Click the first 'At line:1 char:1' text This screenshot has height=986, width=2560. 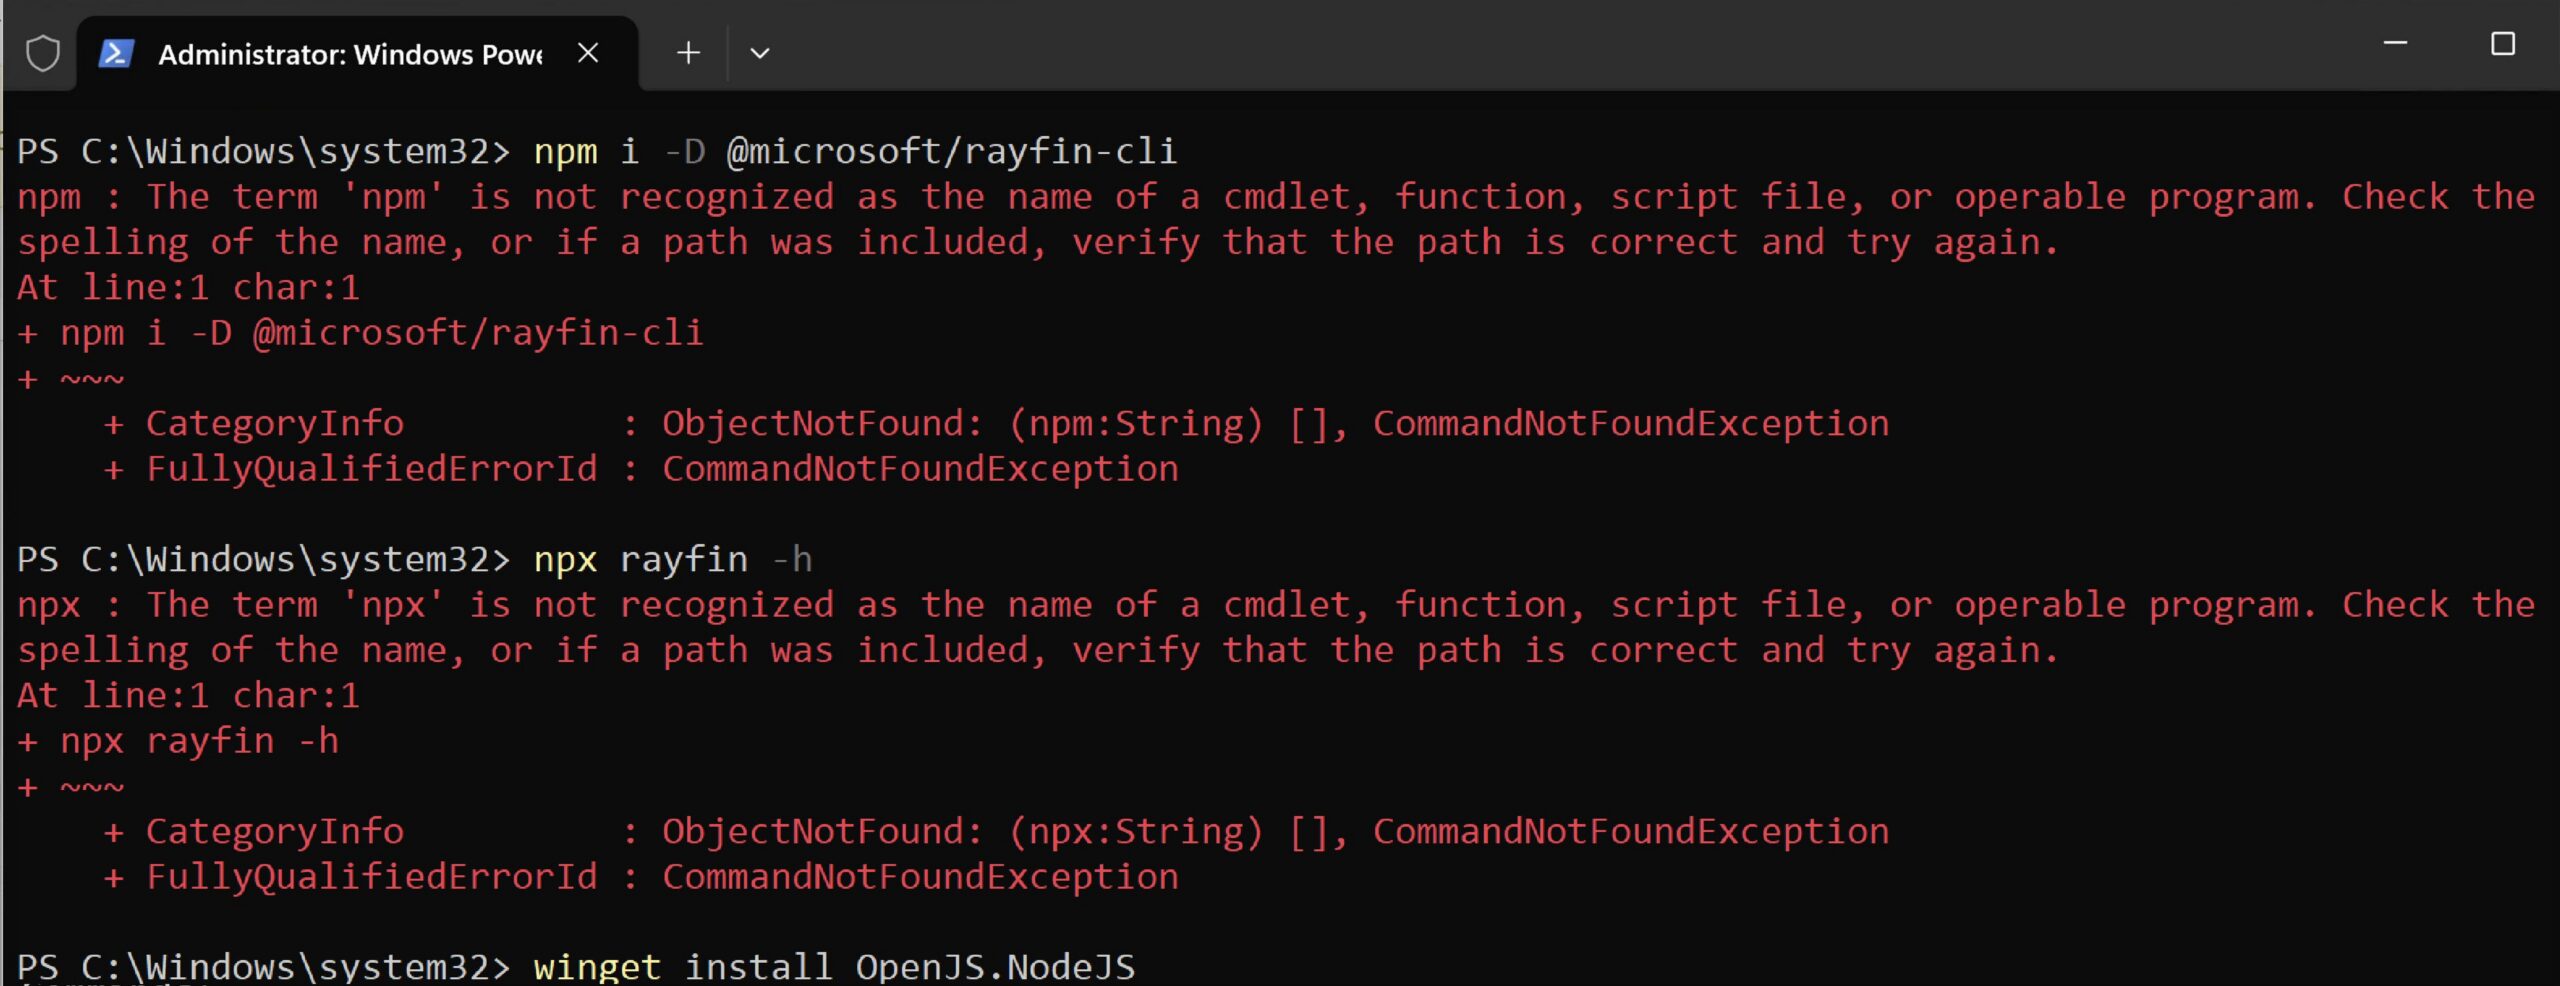coord(188,287)
